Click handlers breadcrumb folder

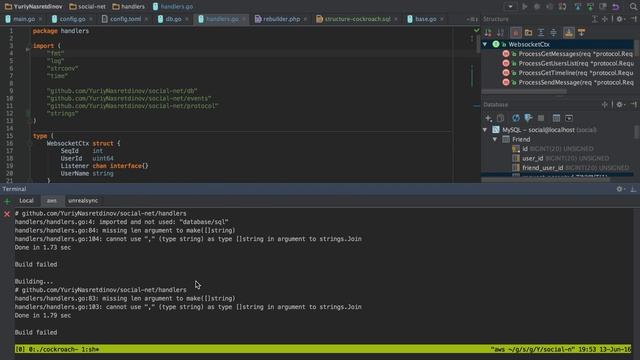tap(128, 7)
